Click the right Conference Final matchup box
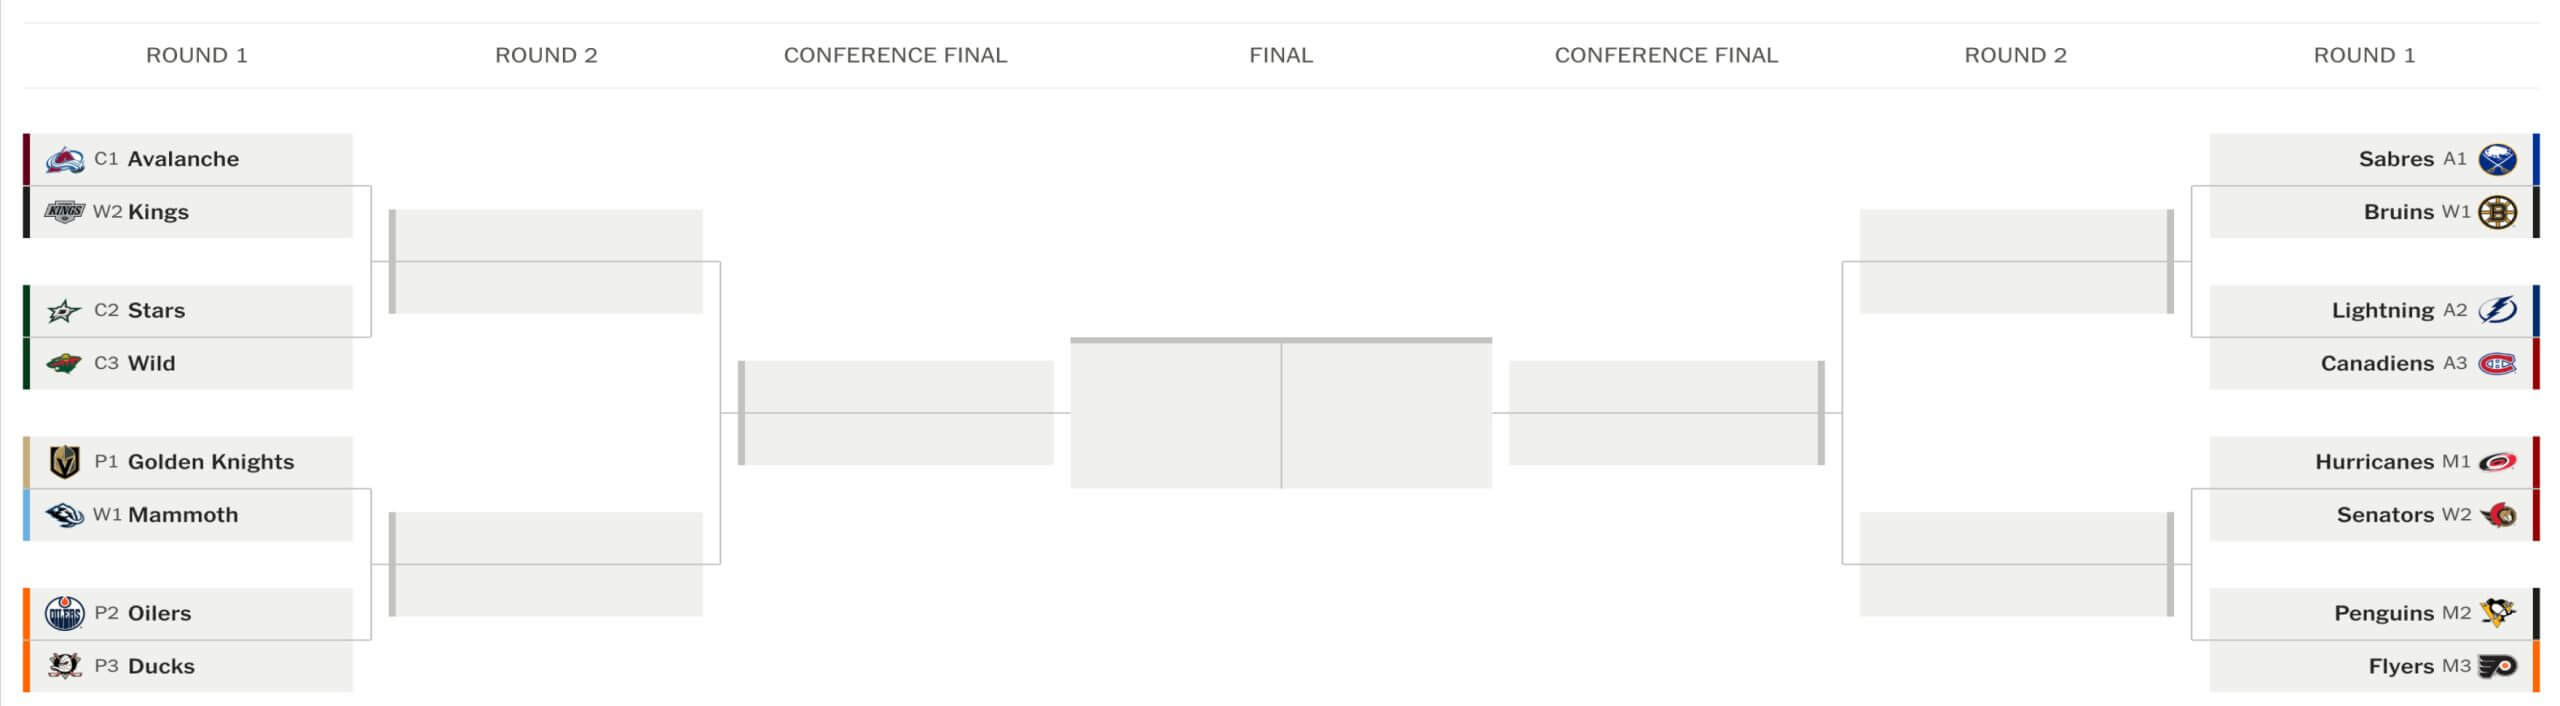Screen dimensions: 2560x706 (x=1666, y=413)
